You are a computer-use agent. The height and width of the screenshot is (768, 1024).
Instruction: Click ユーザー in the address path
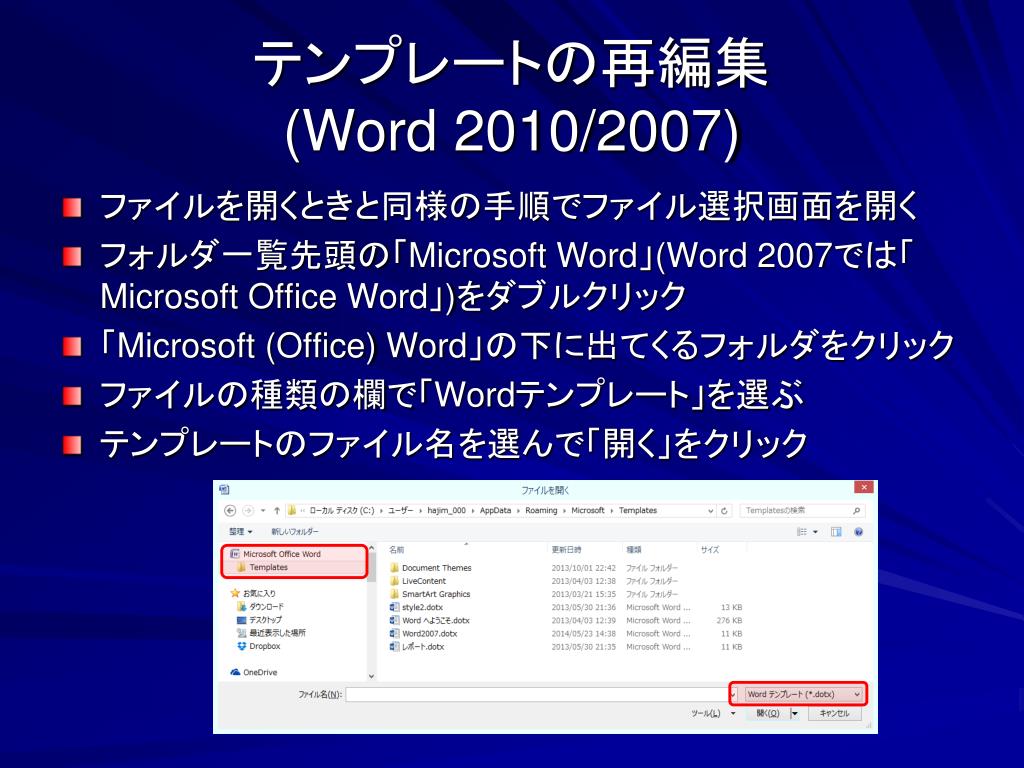click(400, 511)
